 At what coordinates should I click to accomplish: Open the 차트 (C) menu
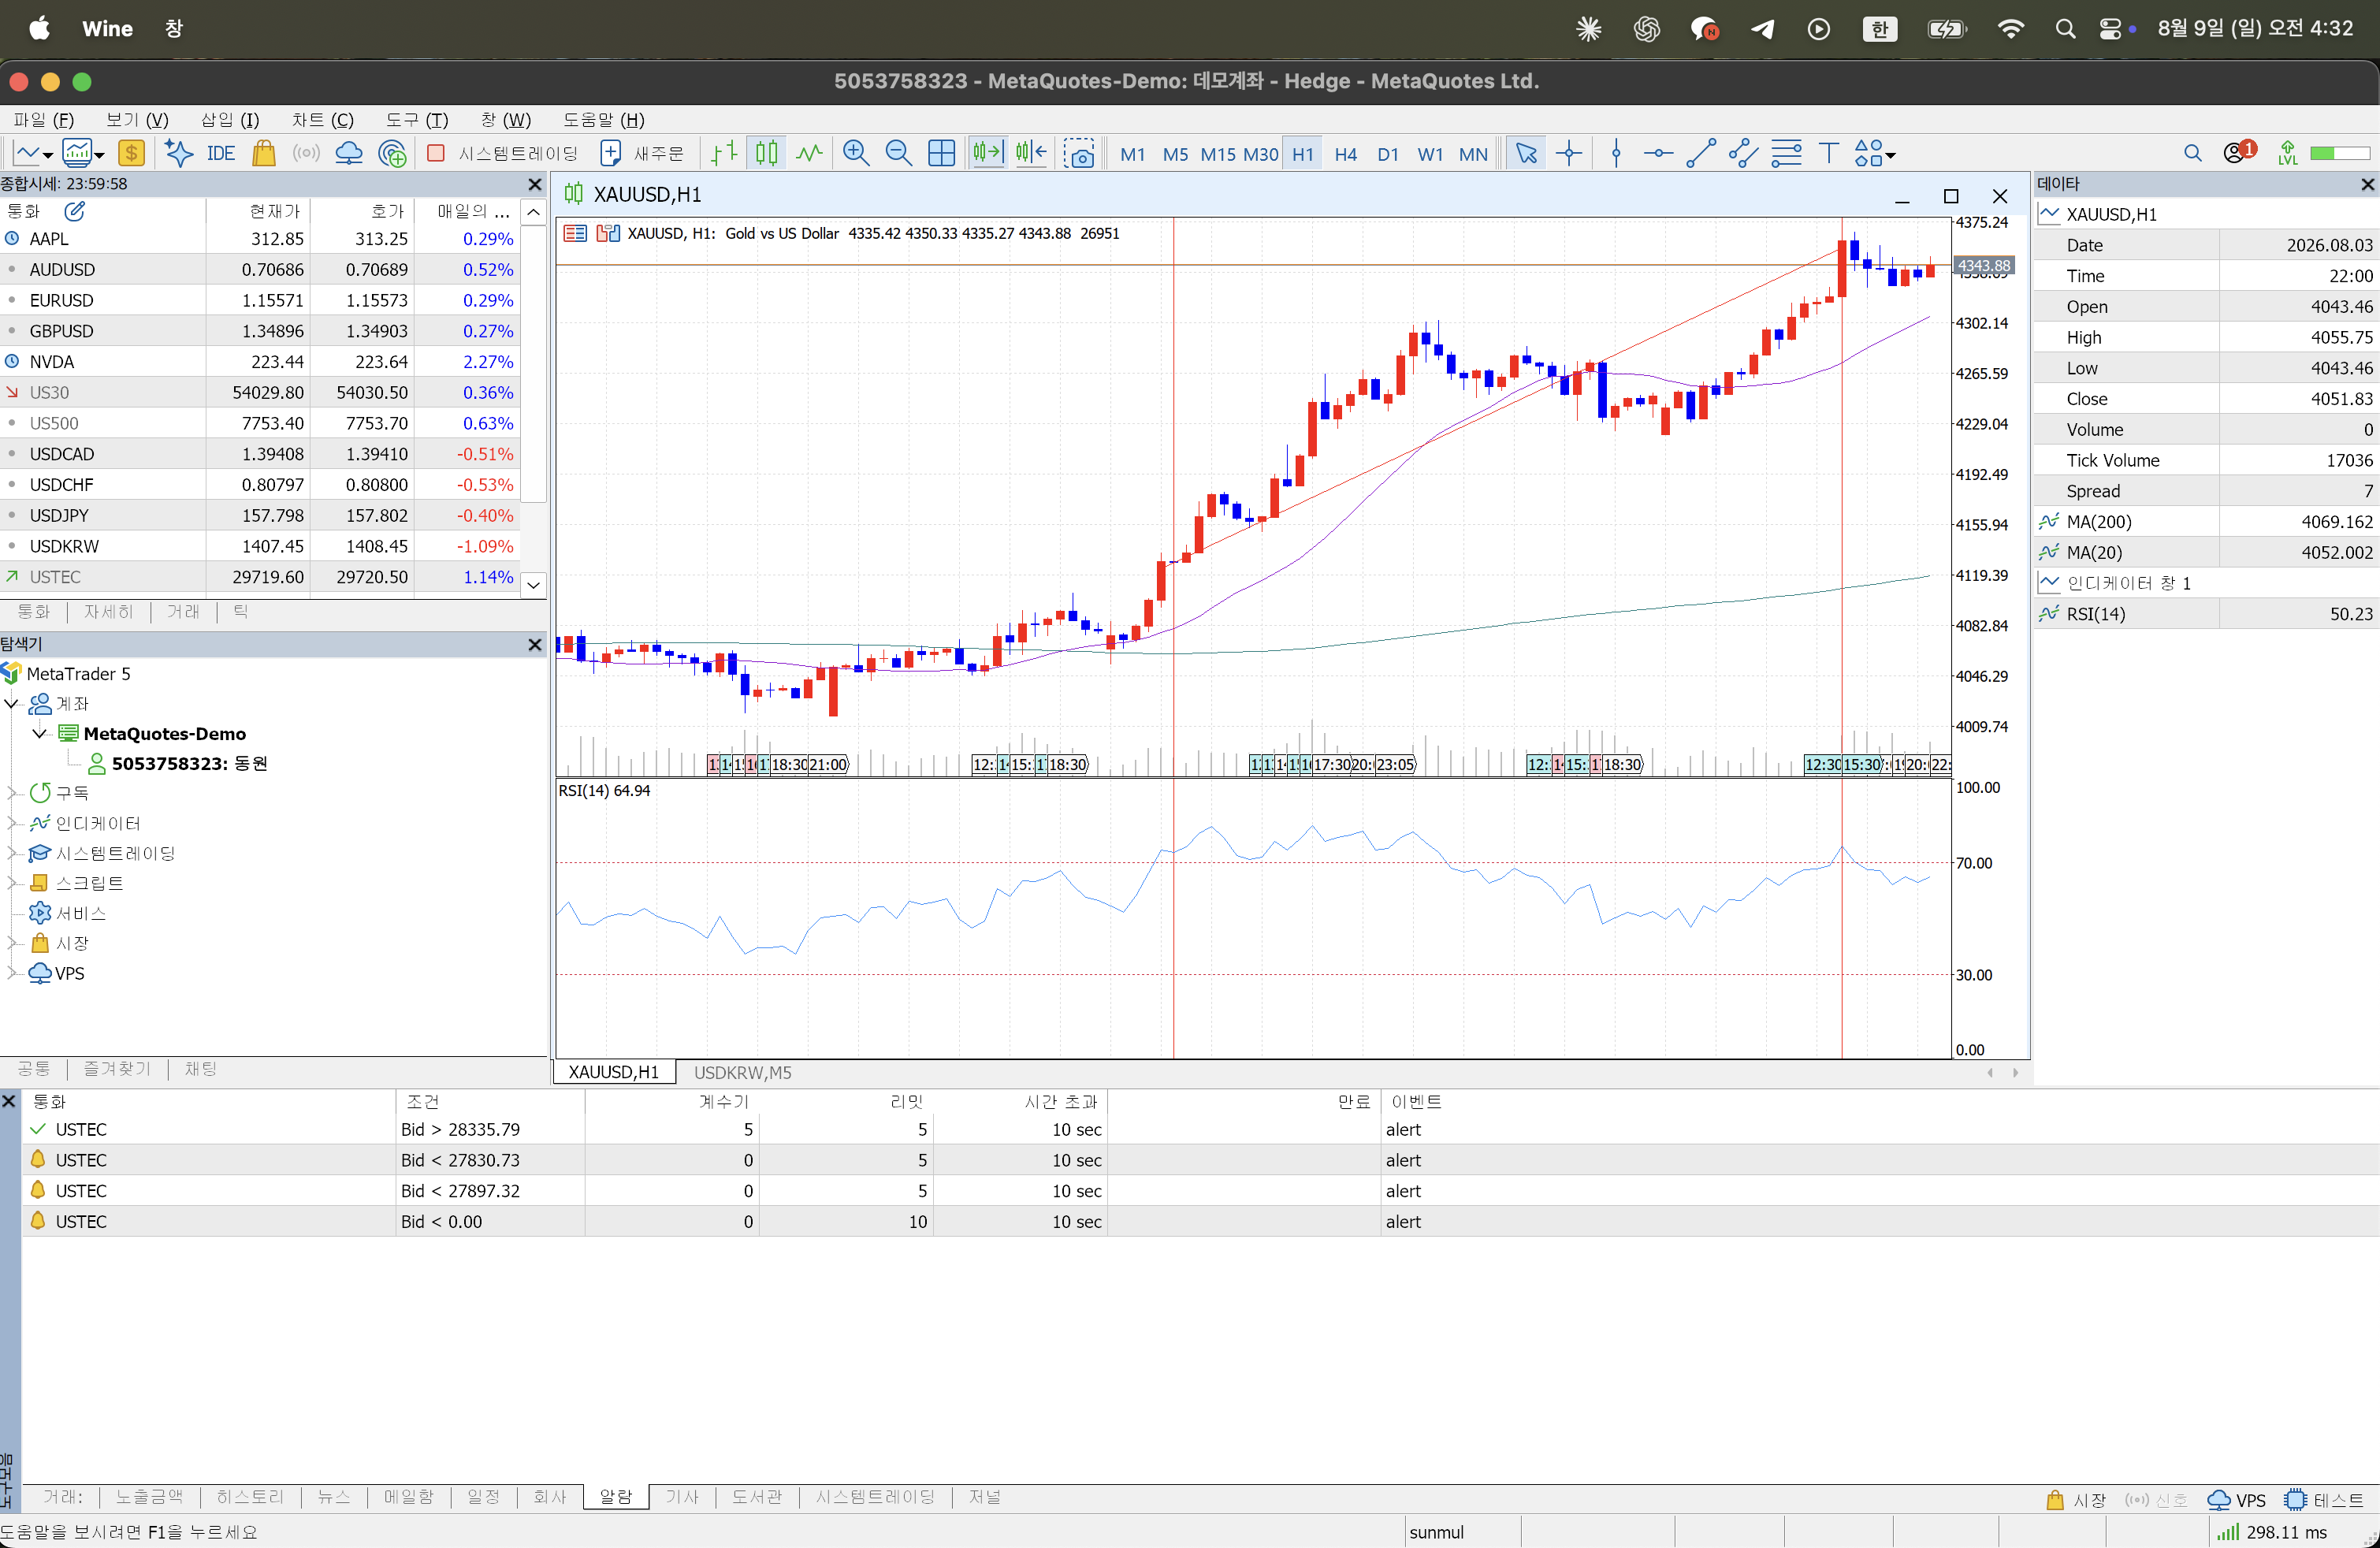pos(322,119)
